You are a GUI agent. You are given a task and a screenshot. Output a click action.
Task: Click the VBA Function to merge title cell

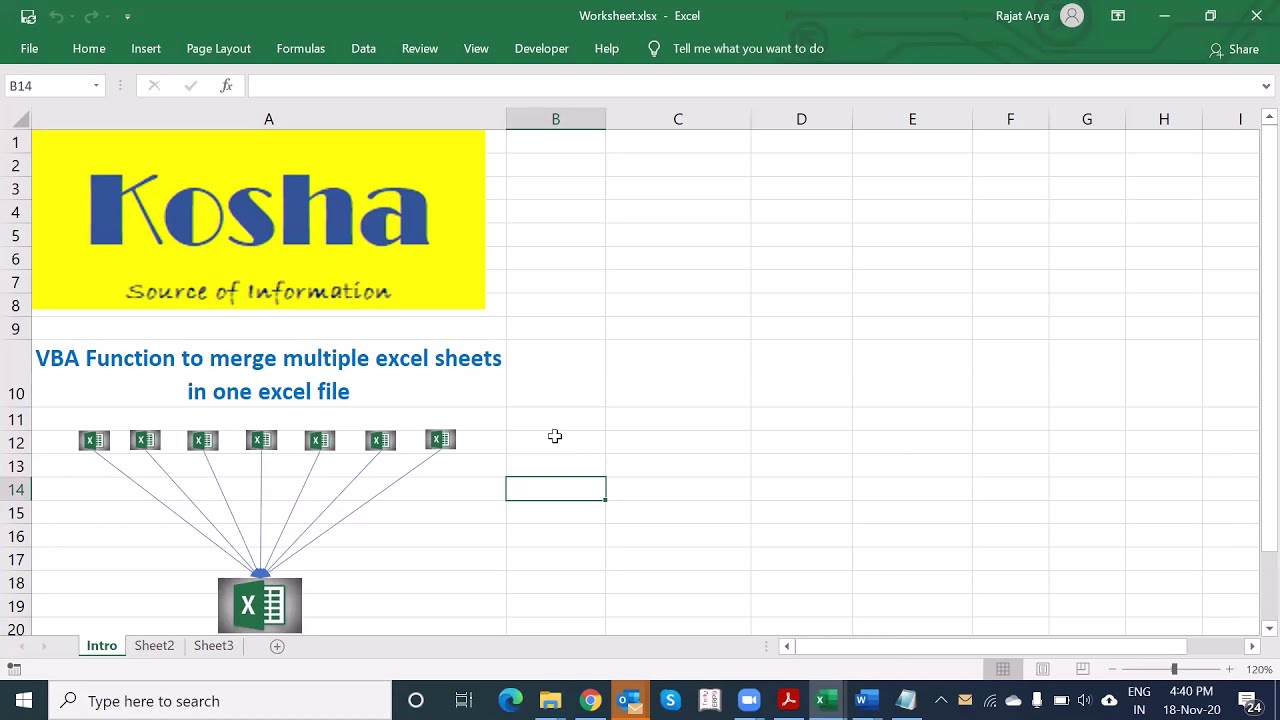268,374
